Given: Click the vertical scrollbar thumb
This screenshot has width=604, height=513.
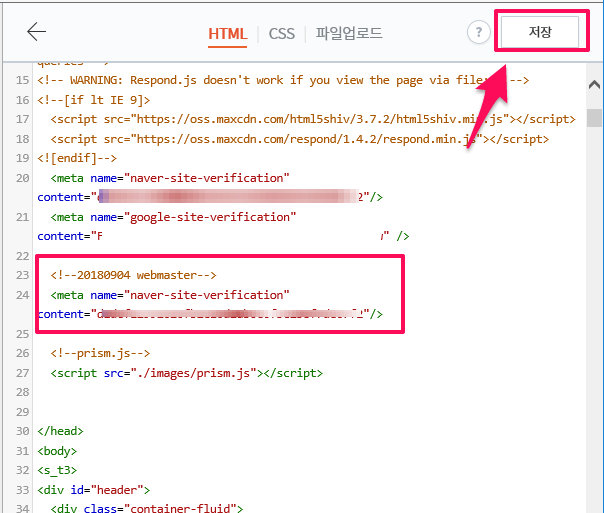Looking at the screenshot, I should [x=594, y=118].
